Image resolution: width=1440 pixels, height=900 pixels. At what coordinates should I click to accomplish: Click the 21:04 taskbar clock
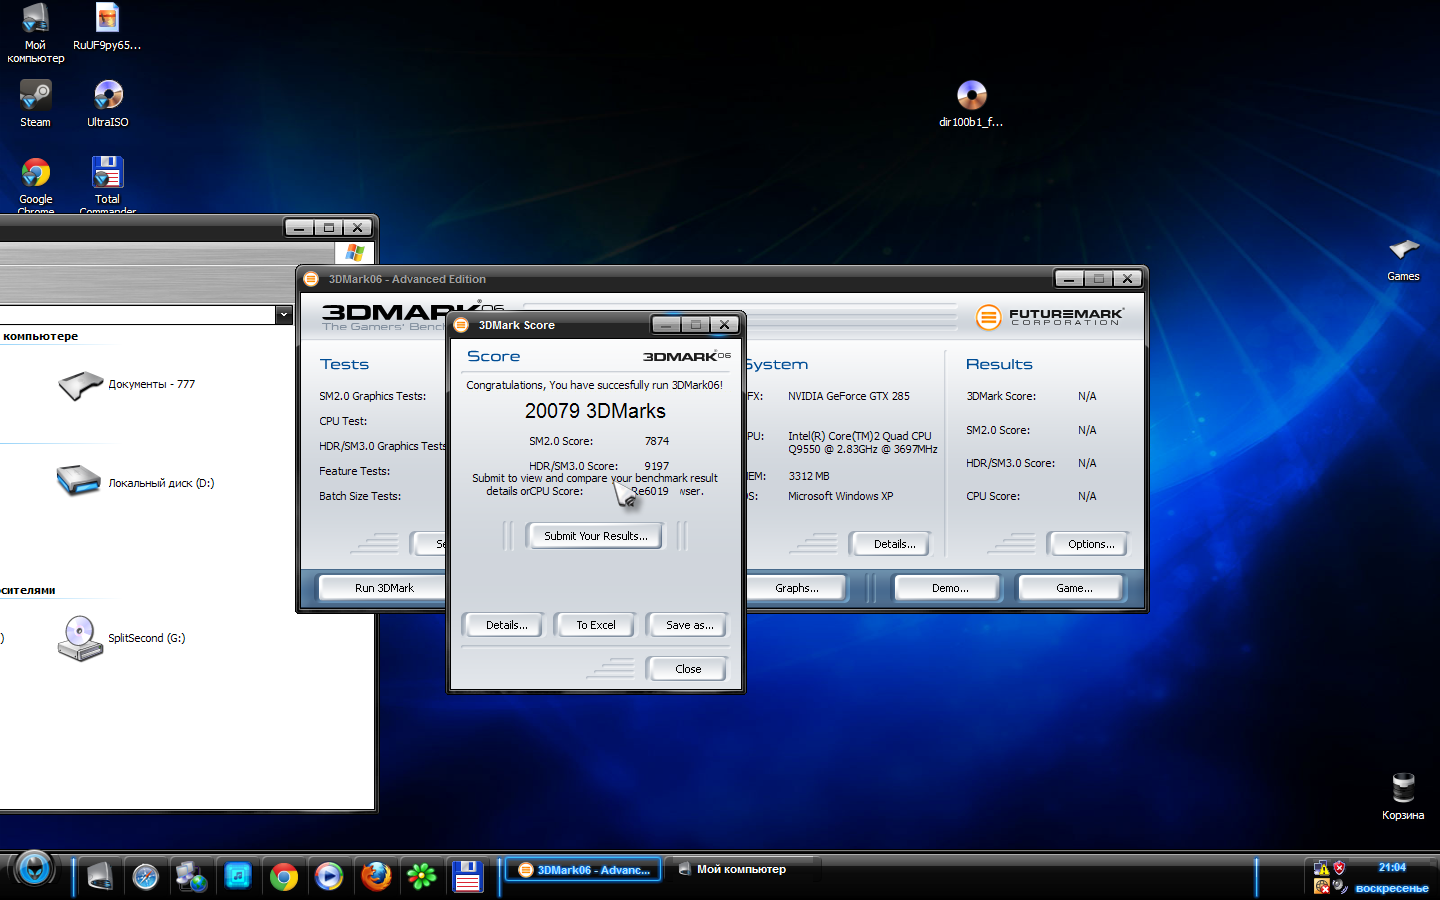click(1392, 868)
